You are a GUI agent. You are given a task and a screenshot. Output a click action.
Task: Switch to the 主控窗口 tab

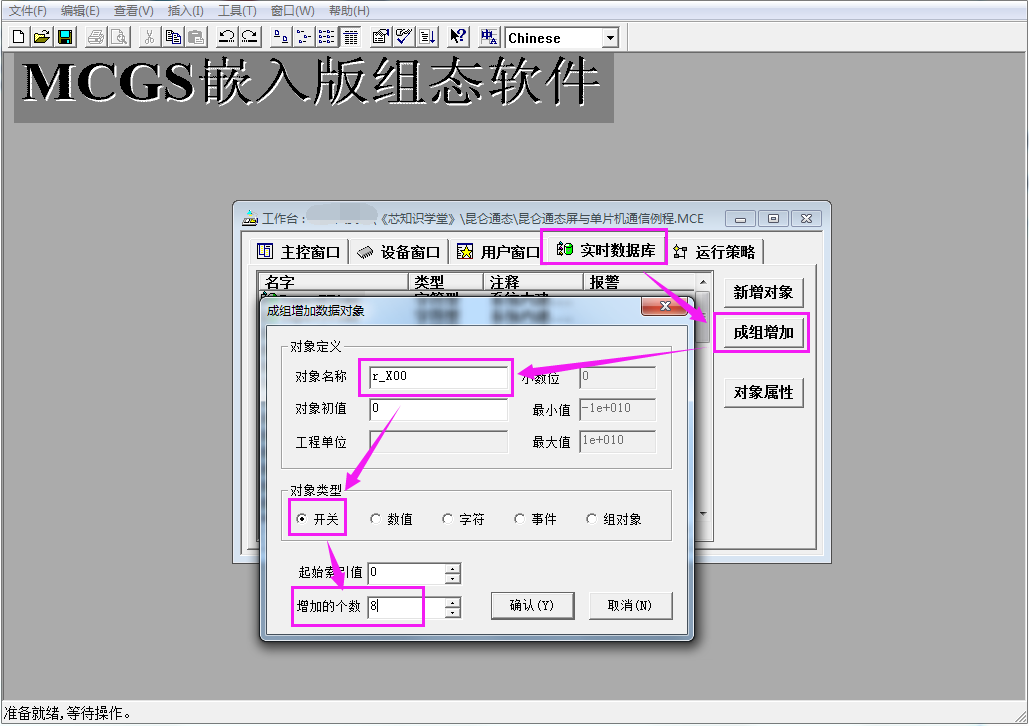(299, 251)
